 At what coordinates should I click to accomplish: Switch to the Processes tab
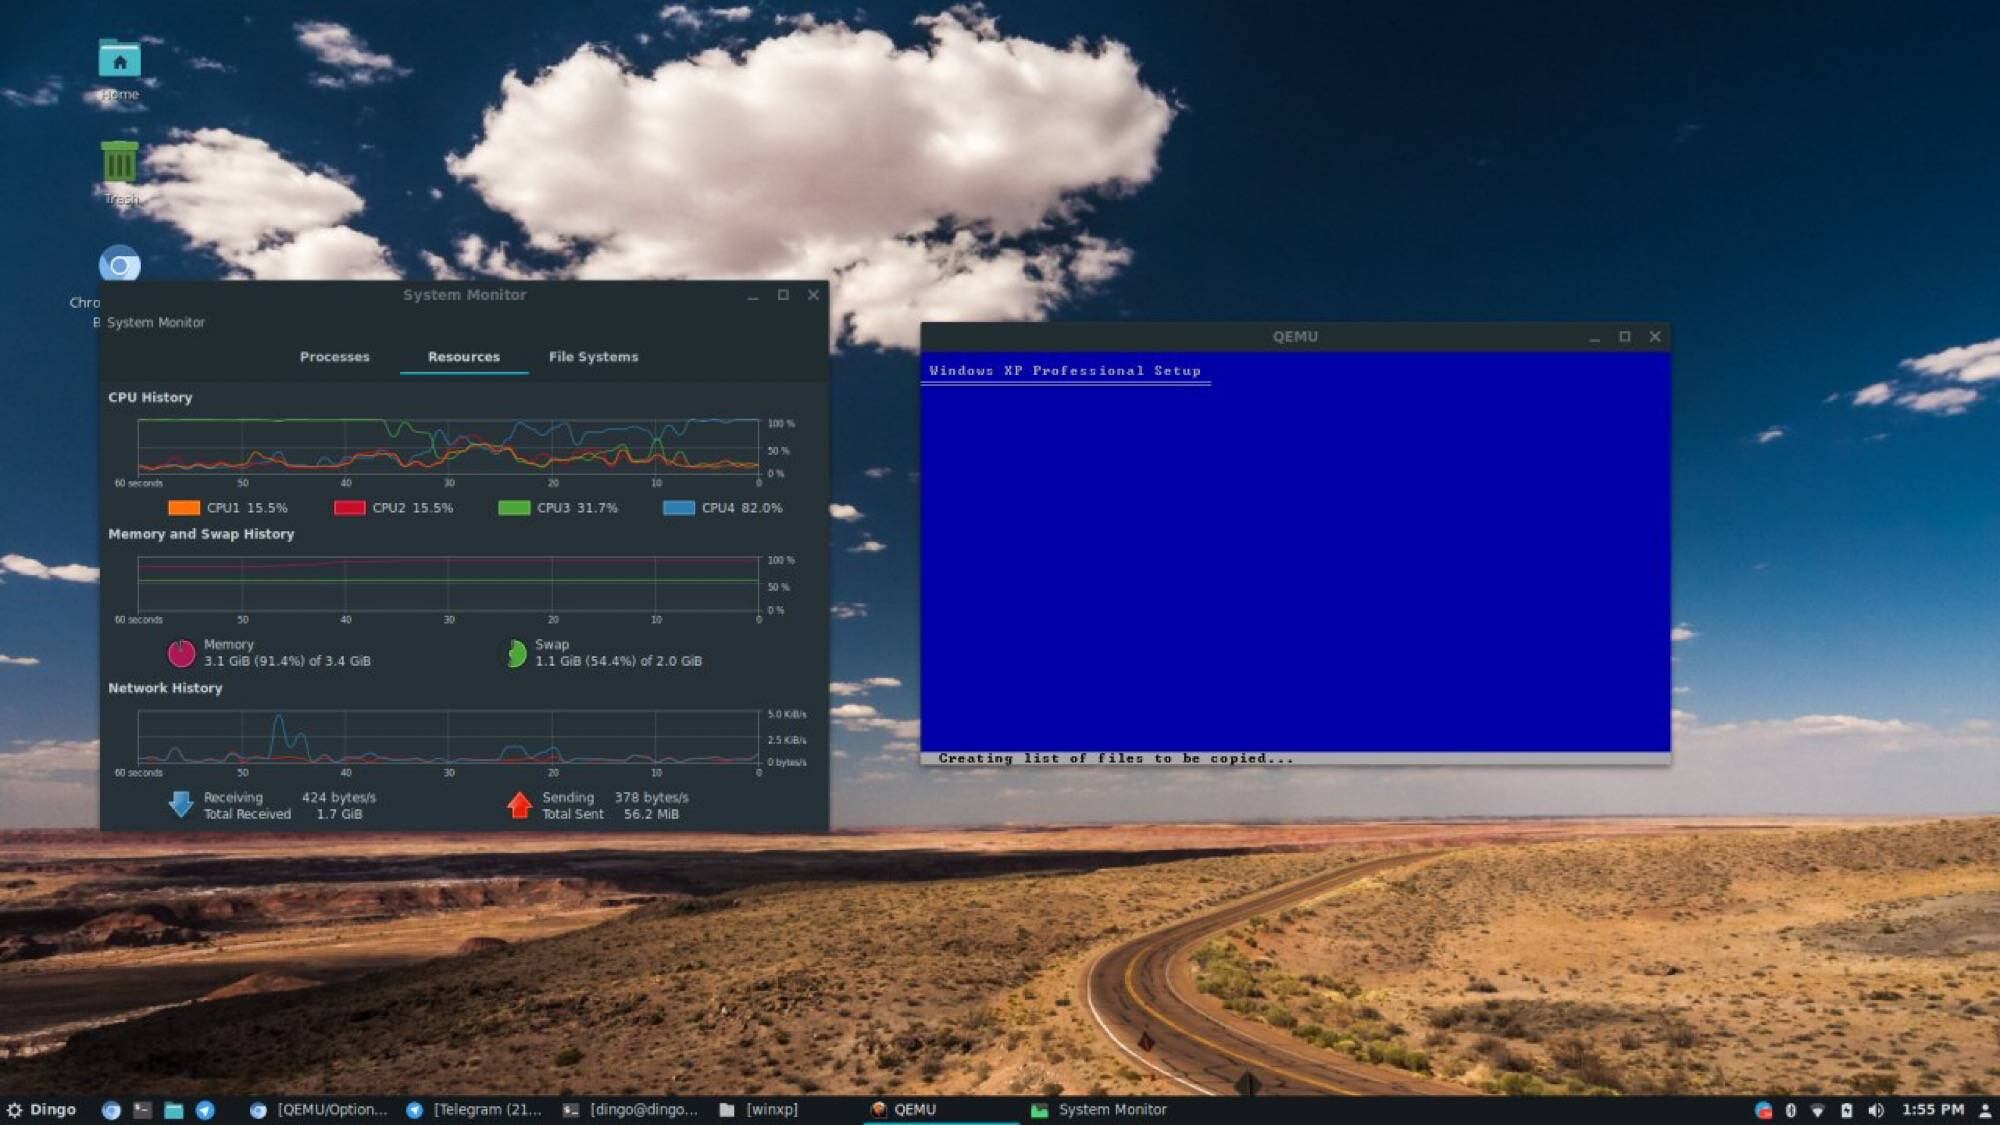click(334, 357)
